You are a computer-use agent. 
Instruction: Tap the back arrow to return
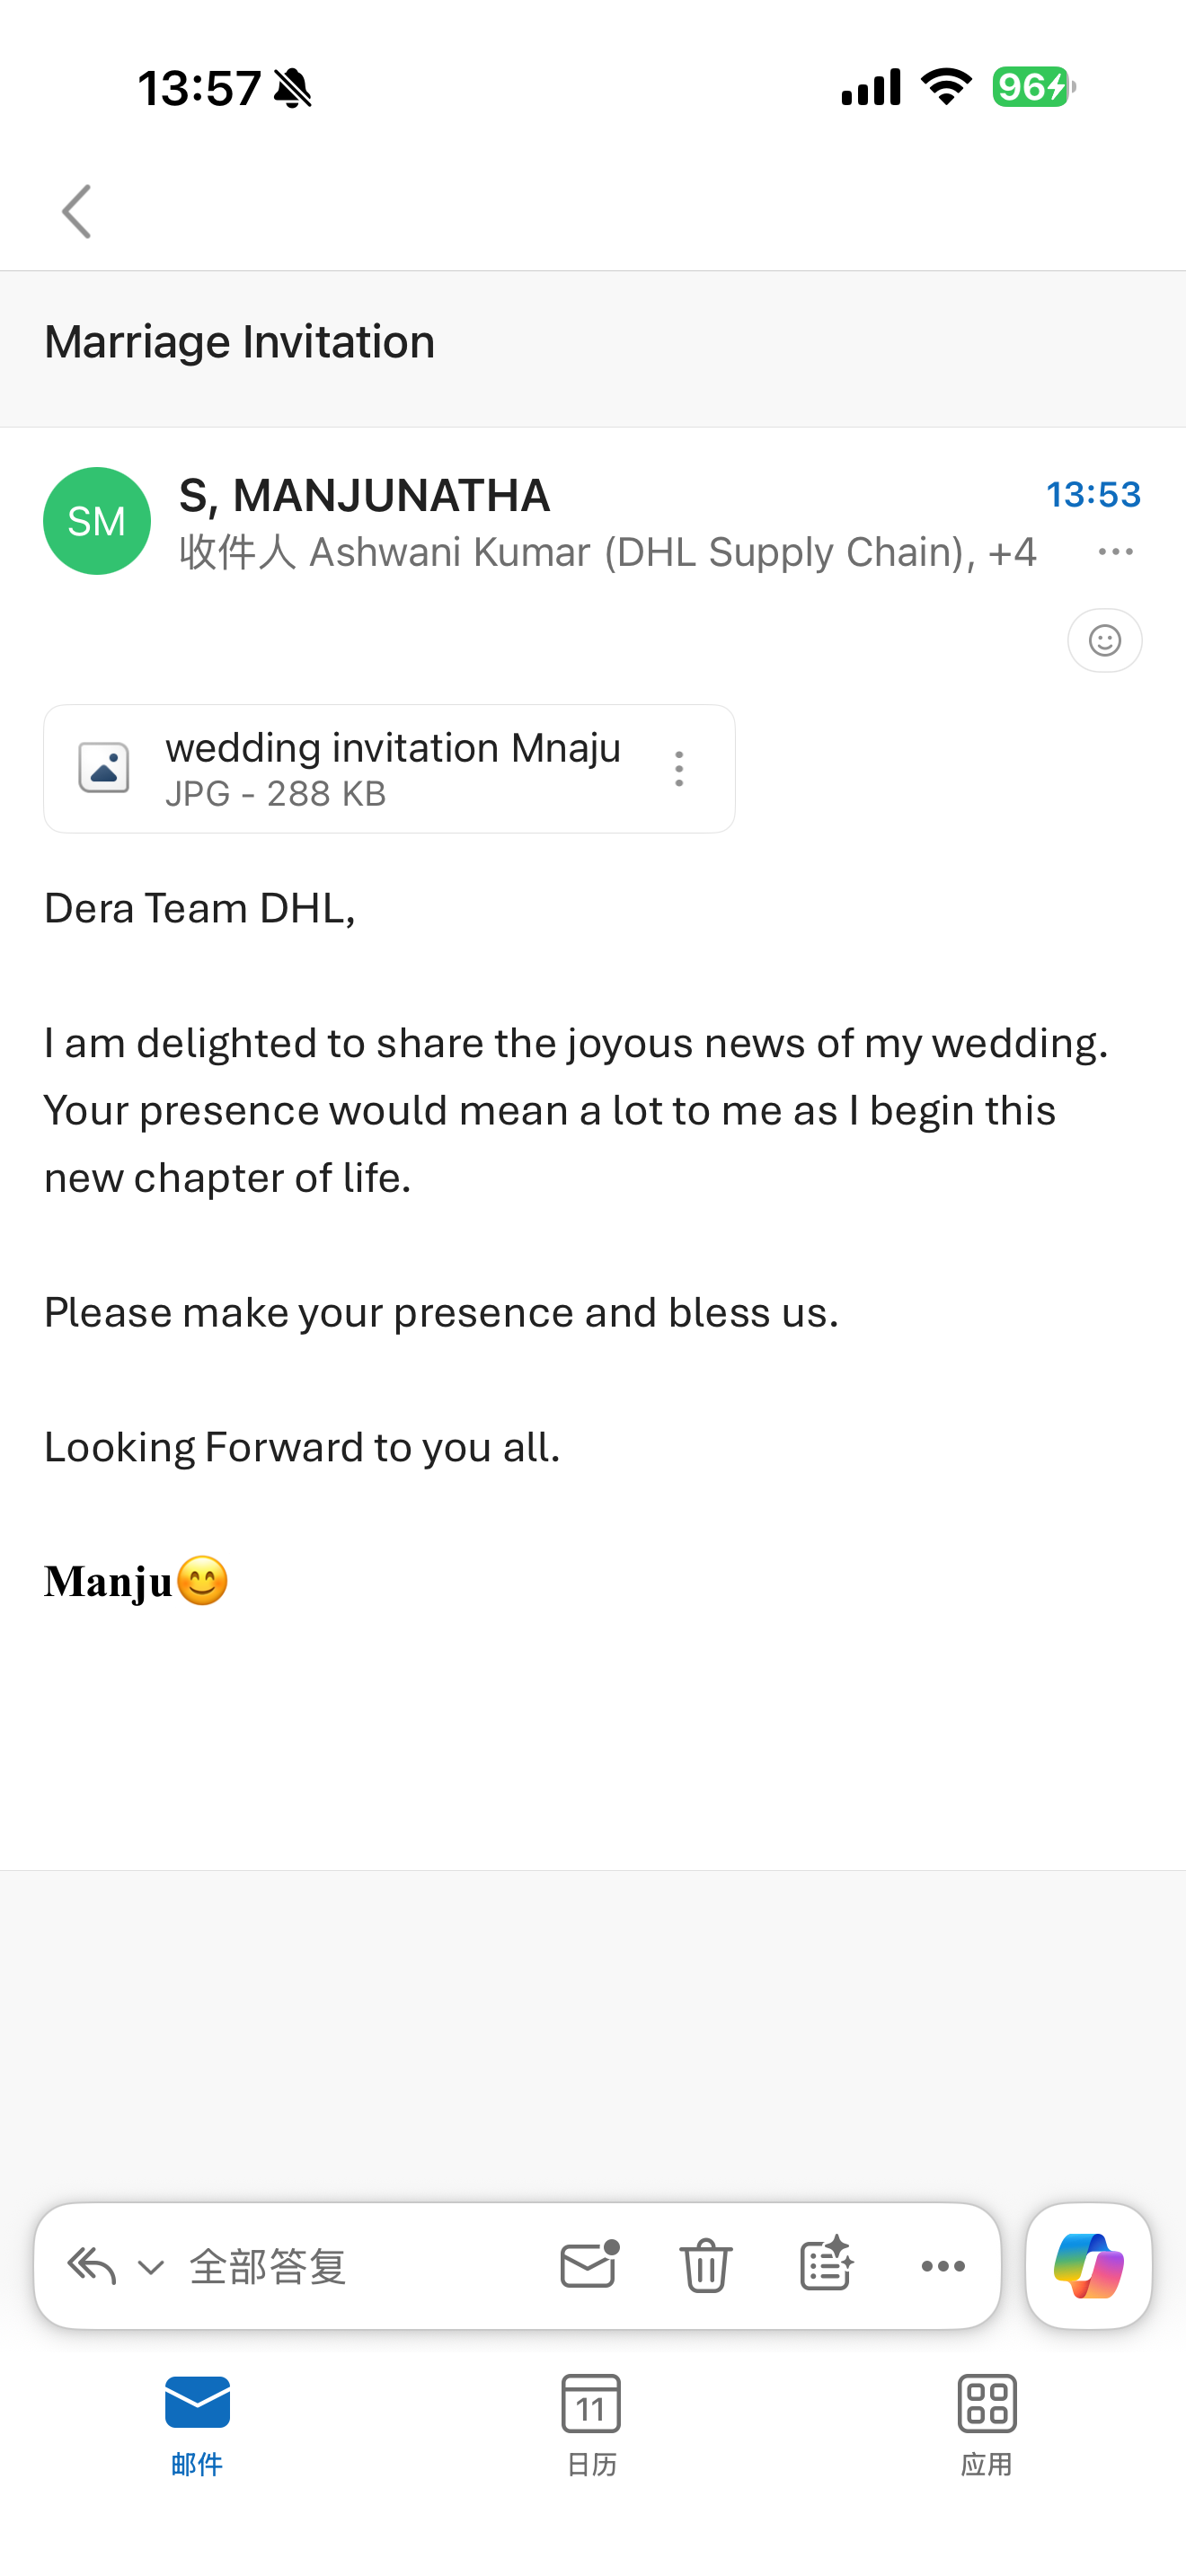[77, 211]
